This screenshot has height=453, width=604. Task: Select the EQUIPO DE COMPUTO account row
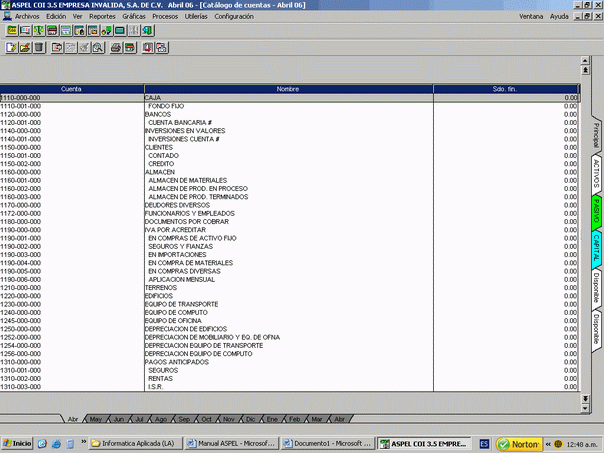289,312
